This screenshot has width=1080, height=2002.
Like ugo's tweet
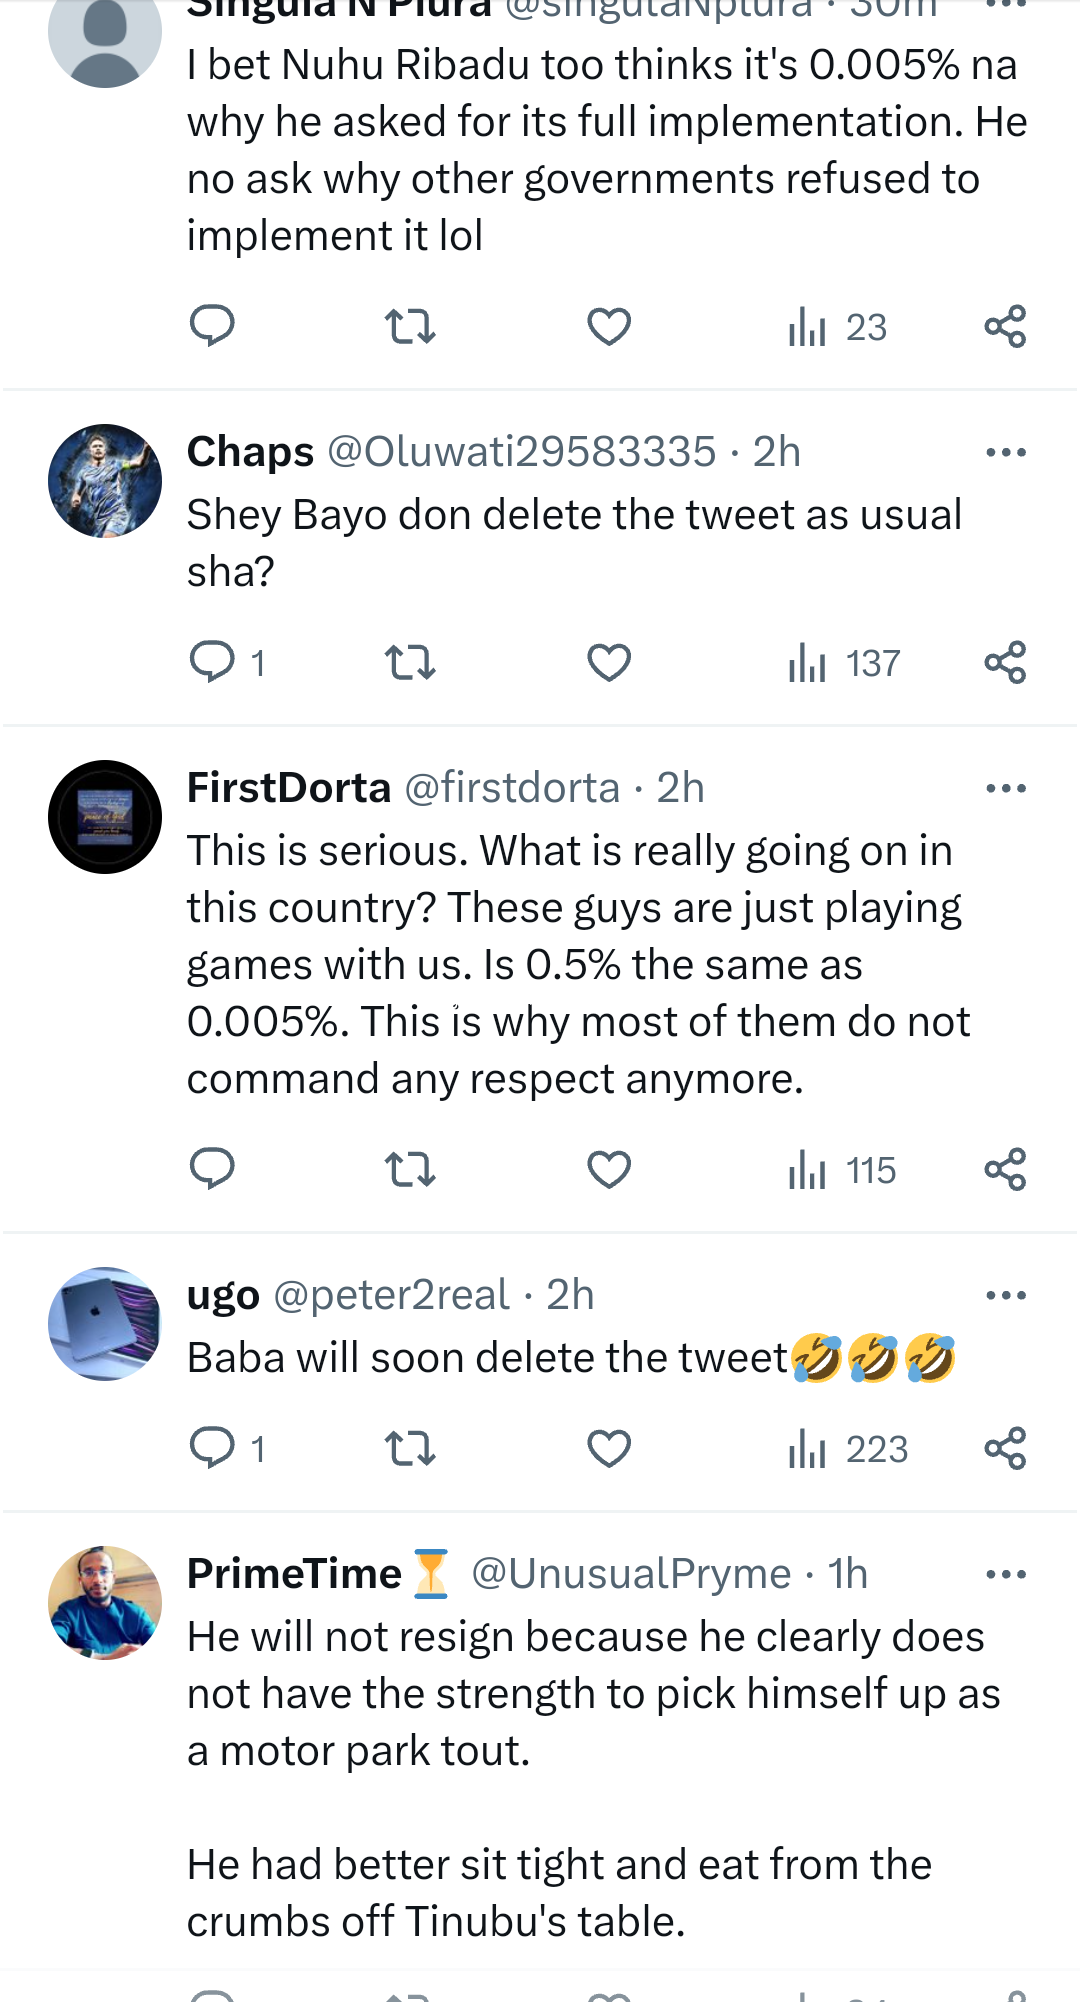(x=608, y=1448)
